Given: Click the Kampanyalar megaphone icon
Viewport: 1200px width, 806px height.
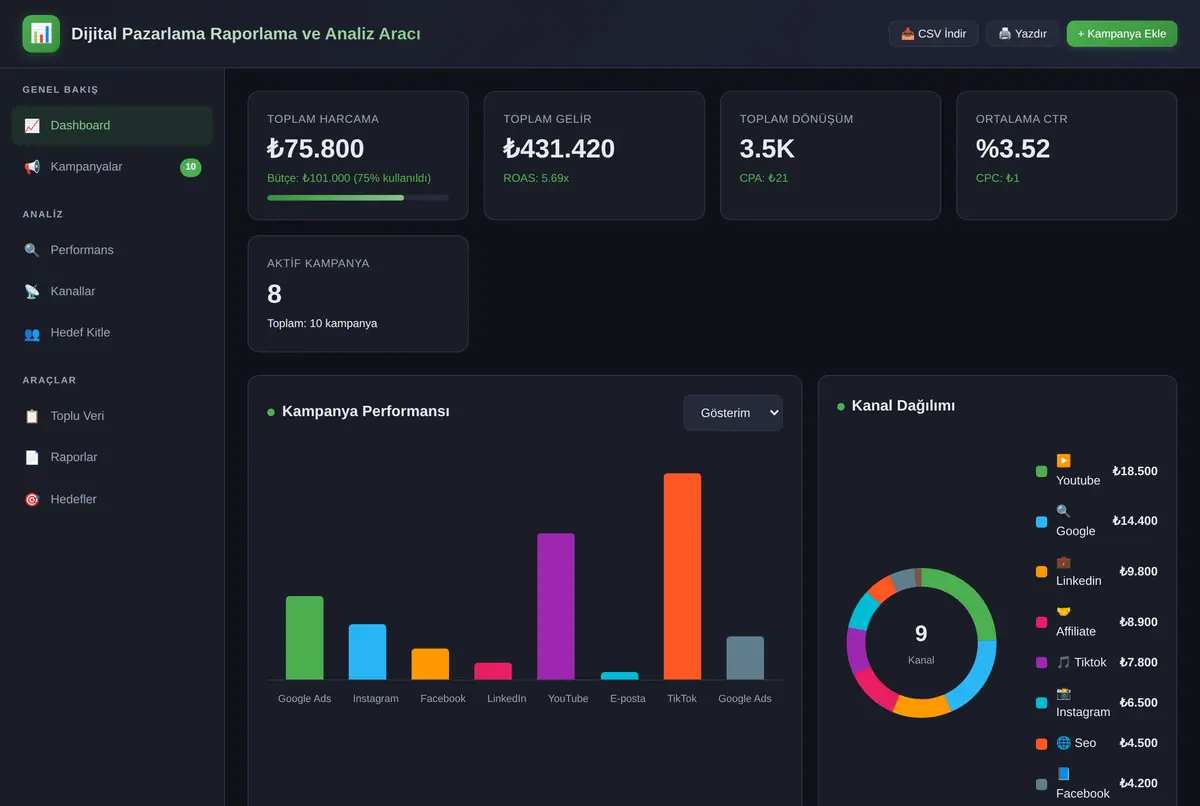Looking at the screenshot, I should tap(32, 167).
